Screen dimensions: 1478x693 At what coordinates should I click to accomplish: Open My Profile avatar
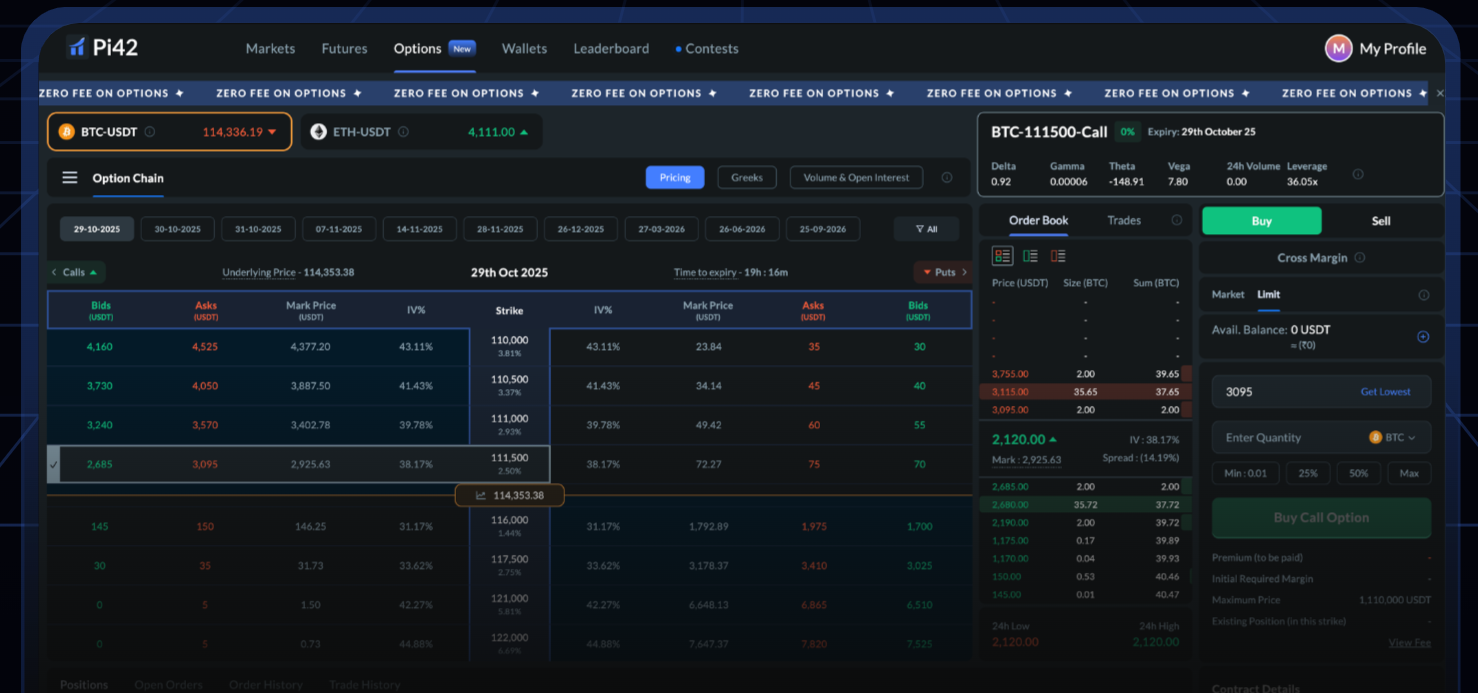1338,48
